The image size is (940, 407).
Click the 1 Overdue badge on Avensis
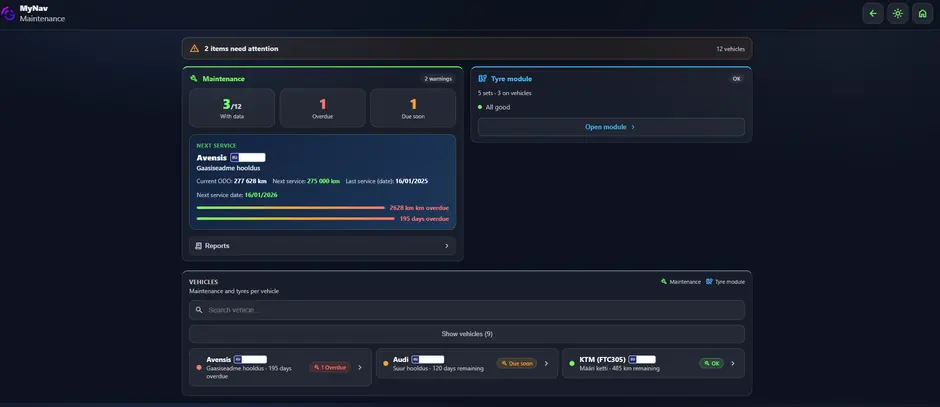click(330, 367)
